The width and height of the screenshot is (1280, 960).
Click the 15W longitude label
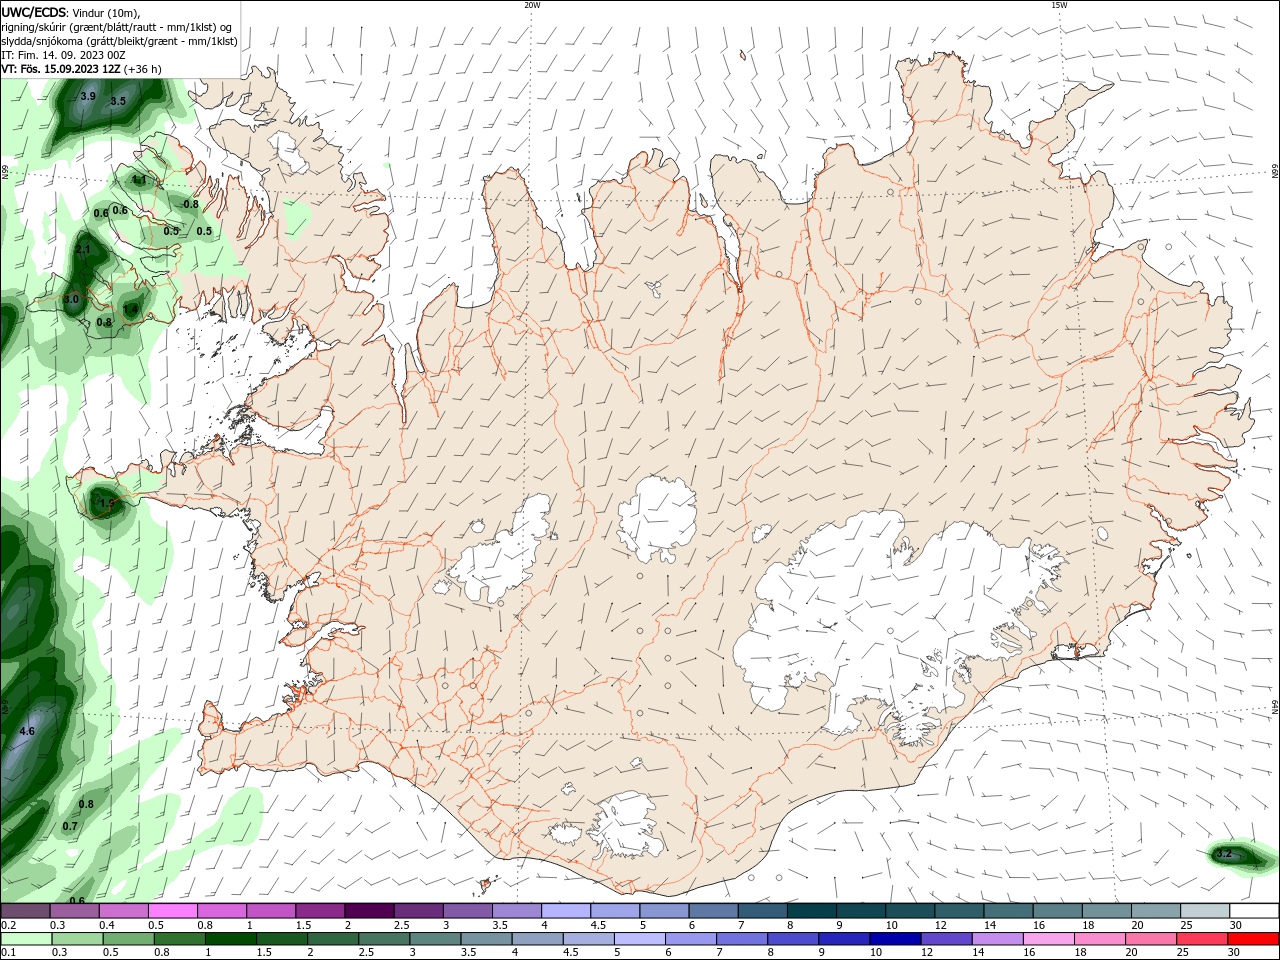pos(1059,5)
